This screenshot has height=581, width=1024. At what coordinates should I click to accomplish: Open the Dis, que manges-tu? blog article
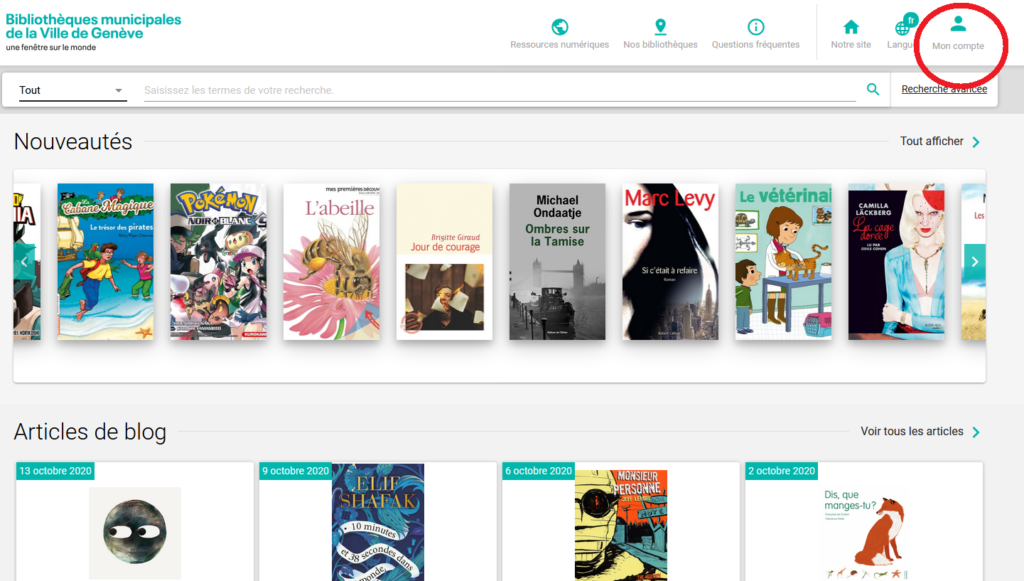coord(864,522)
